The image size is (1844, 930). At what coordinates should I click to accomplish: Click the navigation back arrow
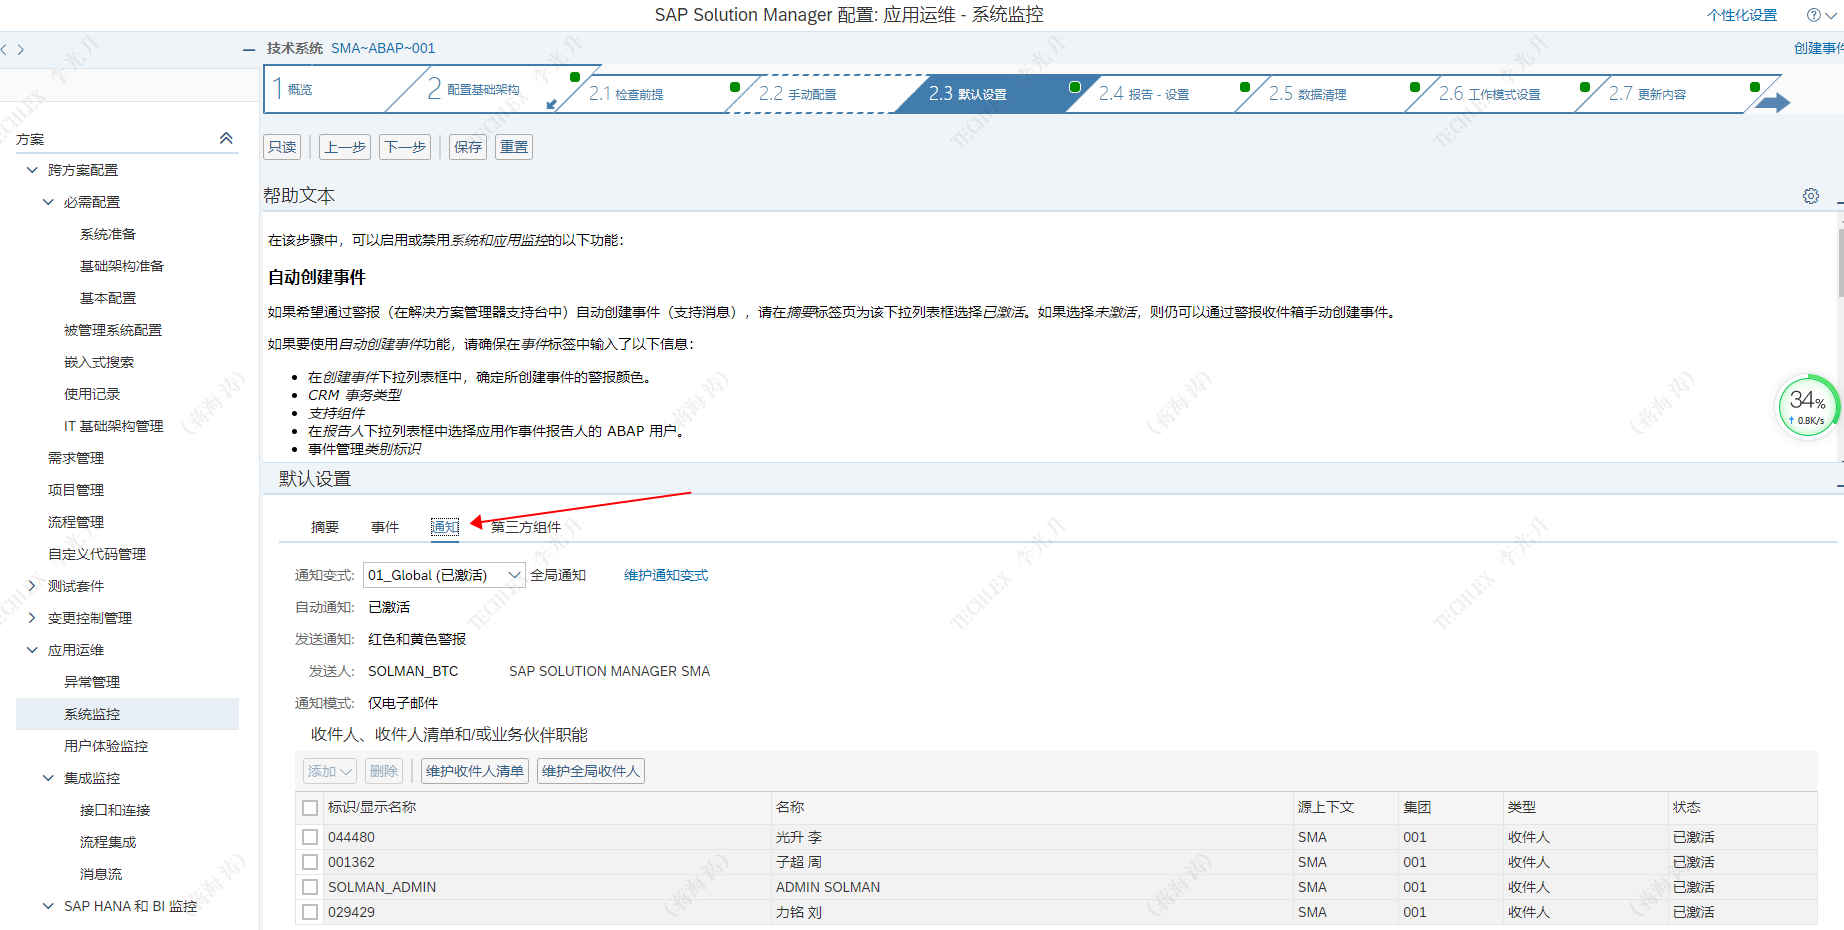tap(4, 49)
